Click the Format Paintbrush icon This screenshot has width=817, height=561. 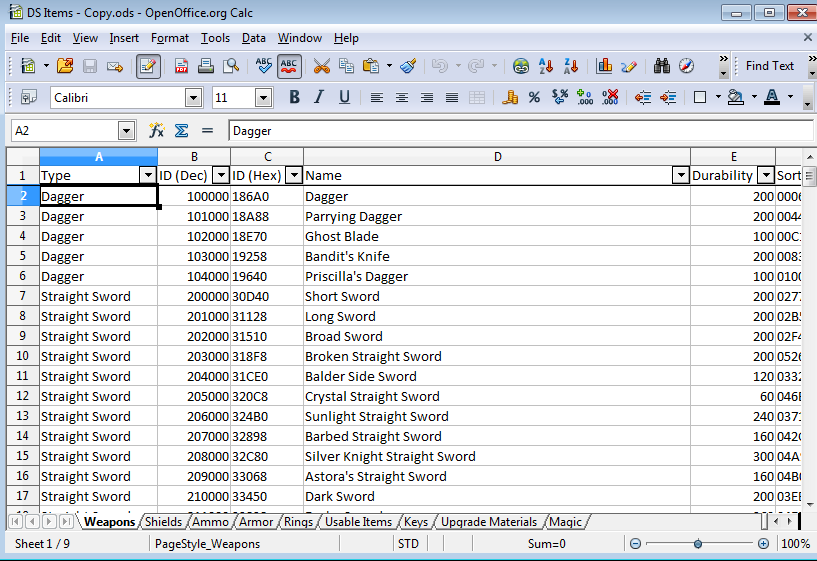point(408,66)
